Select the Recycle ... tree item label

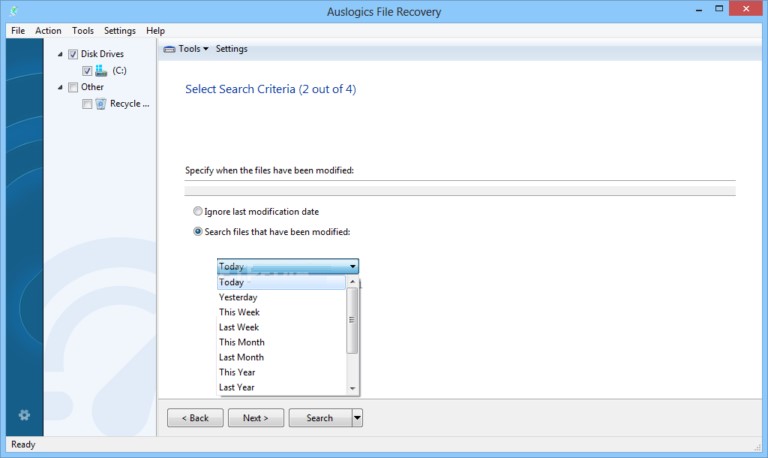[x=129, y=104]
